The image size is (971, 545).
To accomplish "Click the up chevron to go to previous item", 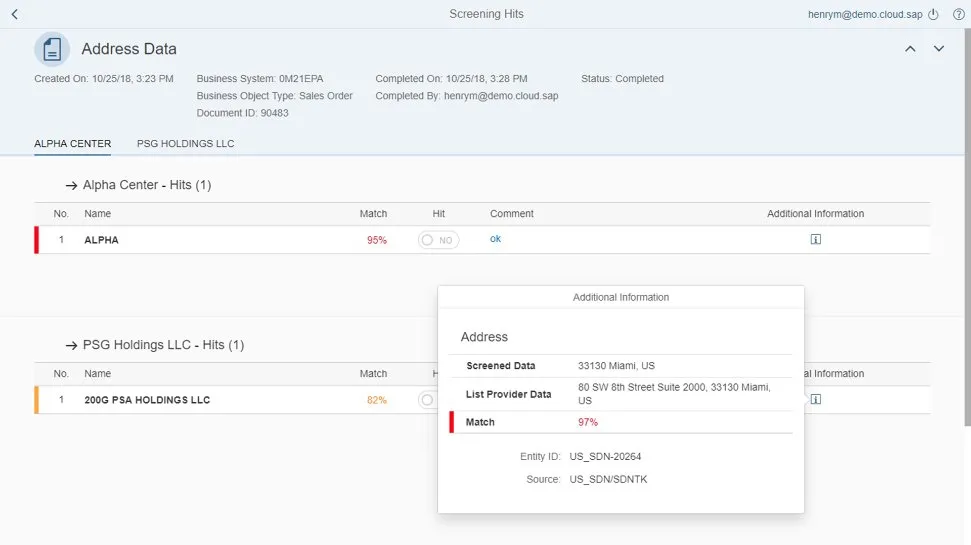I will [910, 49].
